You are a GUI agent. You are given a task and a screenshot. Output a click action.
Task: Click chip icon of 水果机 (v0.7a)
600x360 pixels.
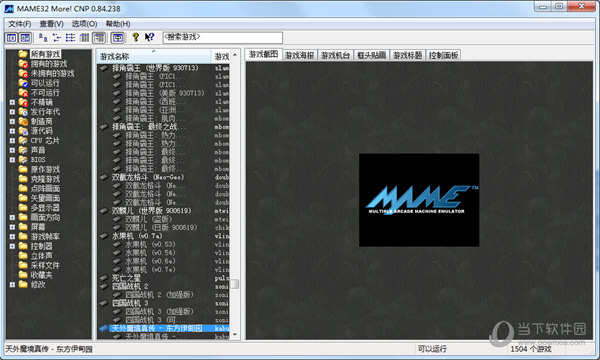click(x=104, y=236)
